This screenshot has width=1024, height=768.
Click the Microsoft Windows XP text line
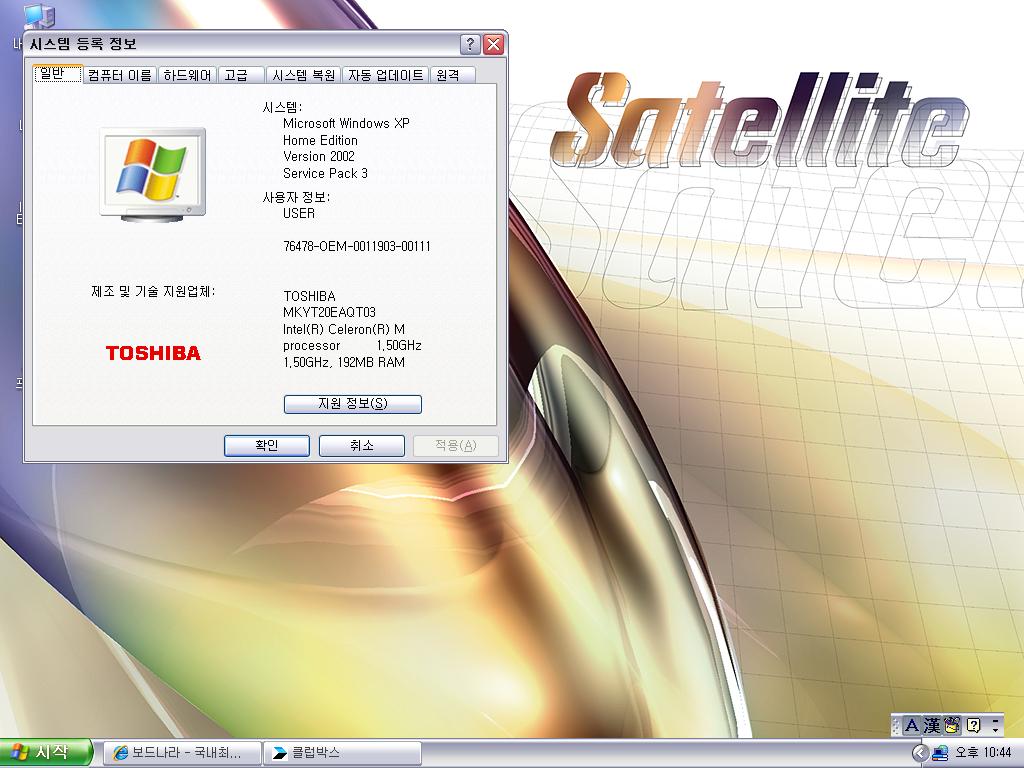pyautogui.click(x=346, y=123)
